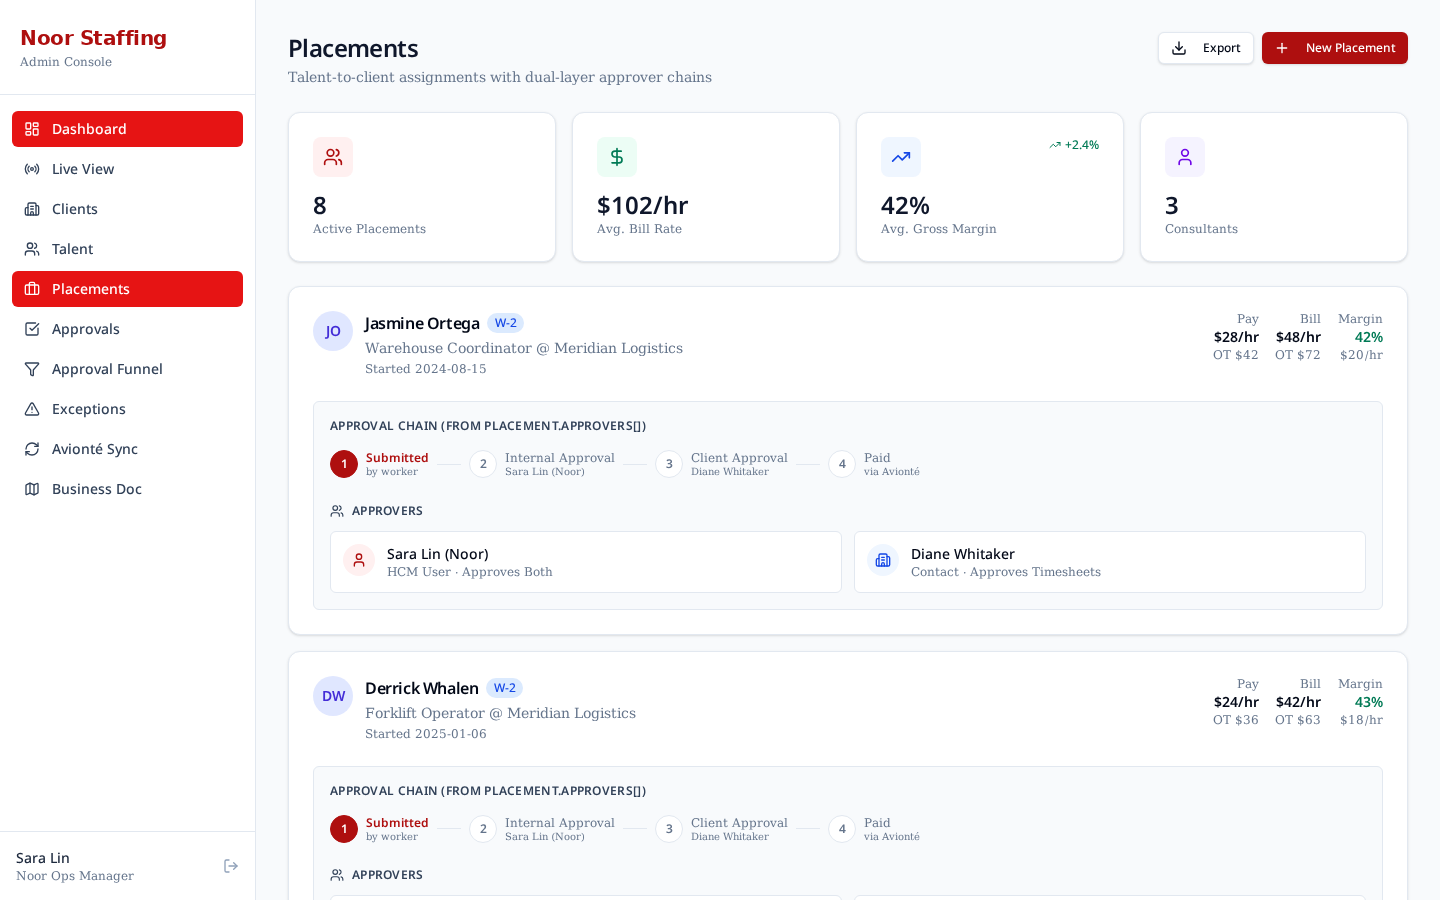Click Jasmine Ortega's 42% margin value
The width and height of the screenshot is (1440, 900).
tap(1369, 337)
